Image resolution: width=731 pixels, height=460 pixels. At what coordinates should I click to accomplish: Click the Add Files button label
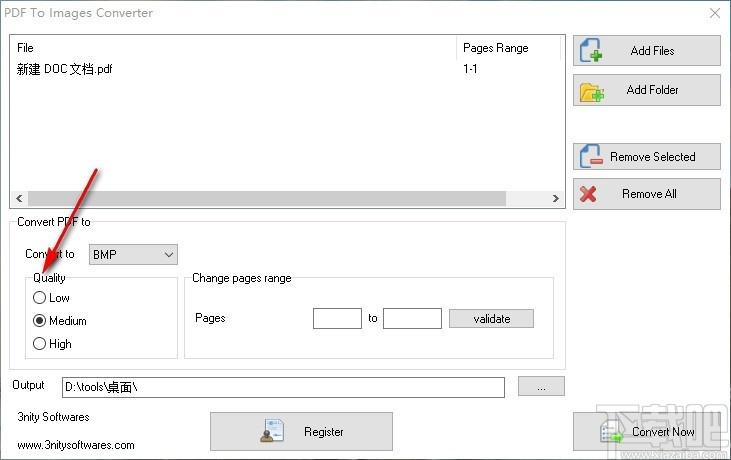[x=652, y=51]
